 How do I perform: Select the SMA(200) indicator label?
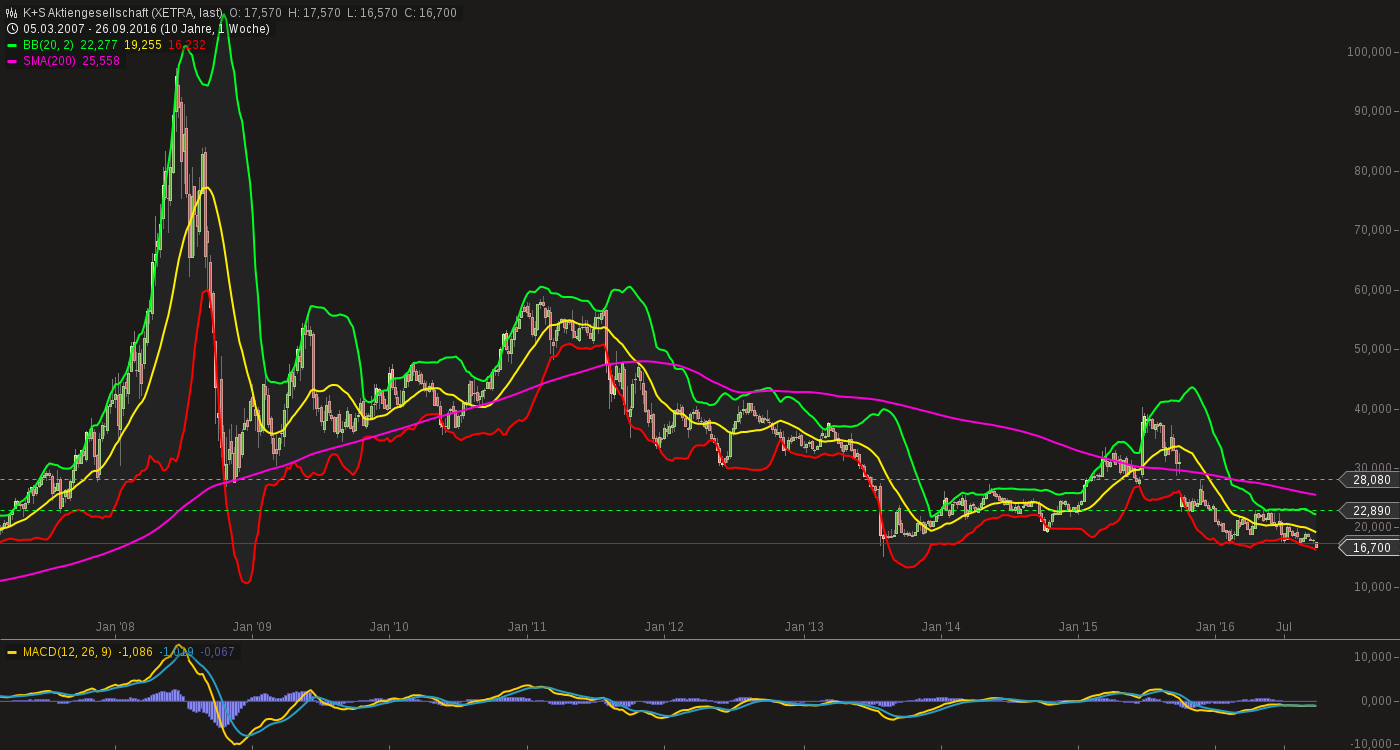pyautogui.click(x=49, y=61)
